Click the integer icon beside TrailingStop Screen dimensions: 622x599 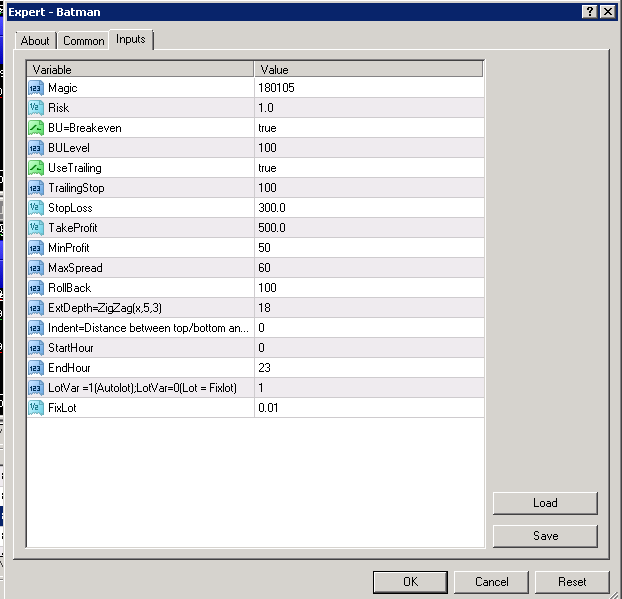coord(36,188)
